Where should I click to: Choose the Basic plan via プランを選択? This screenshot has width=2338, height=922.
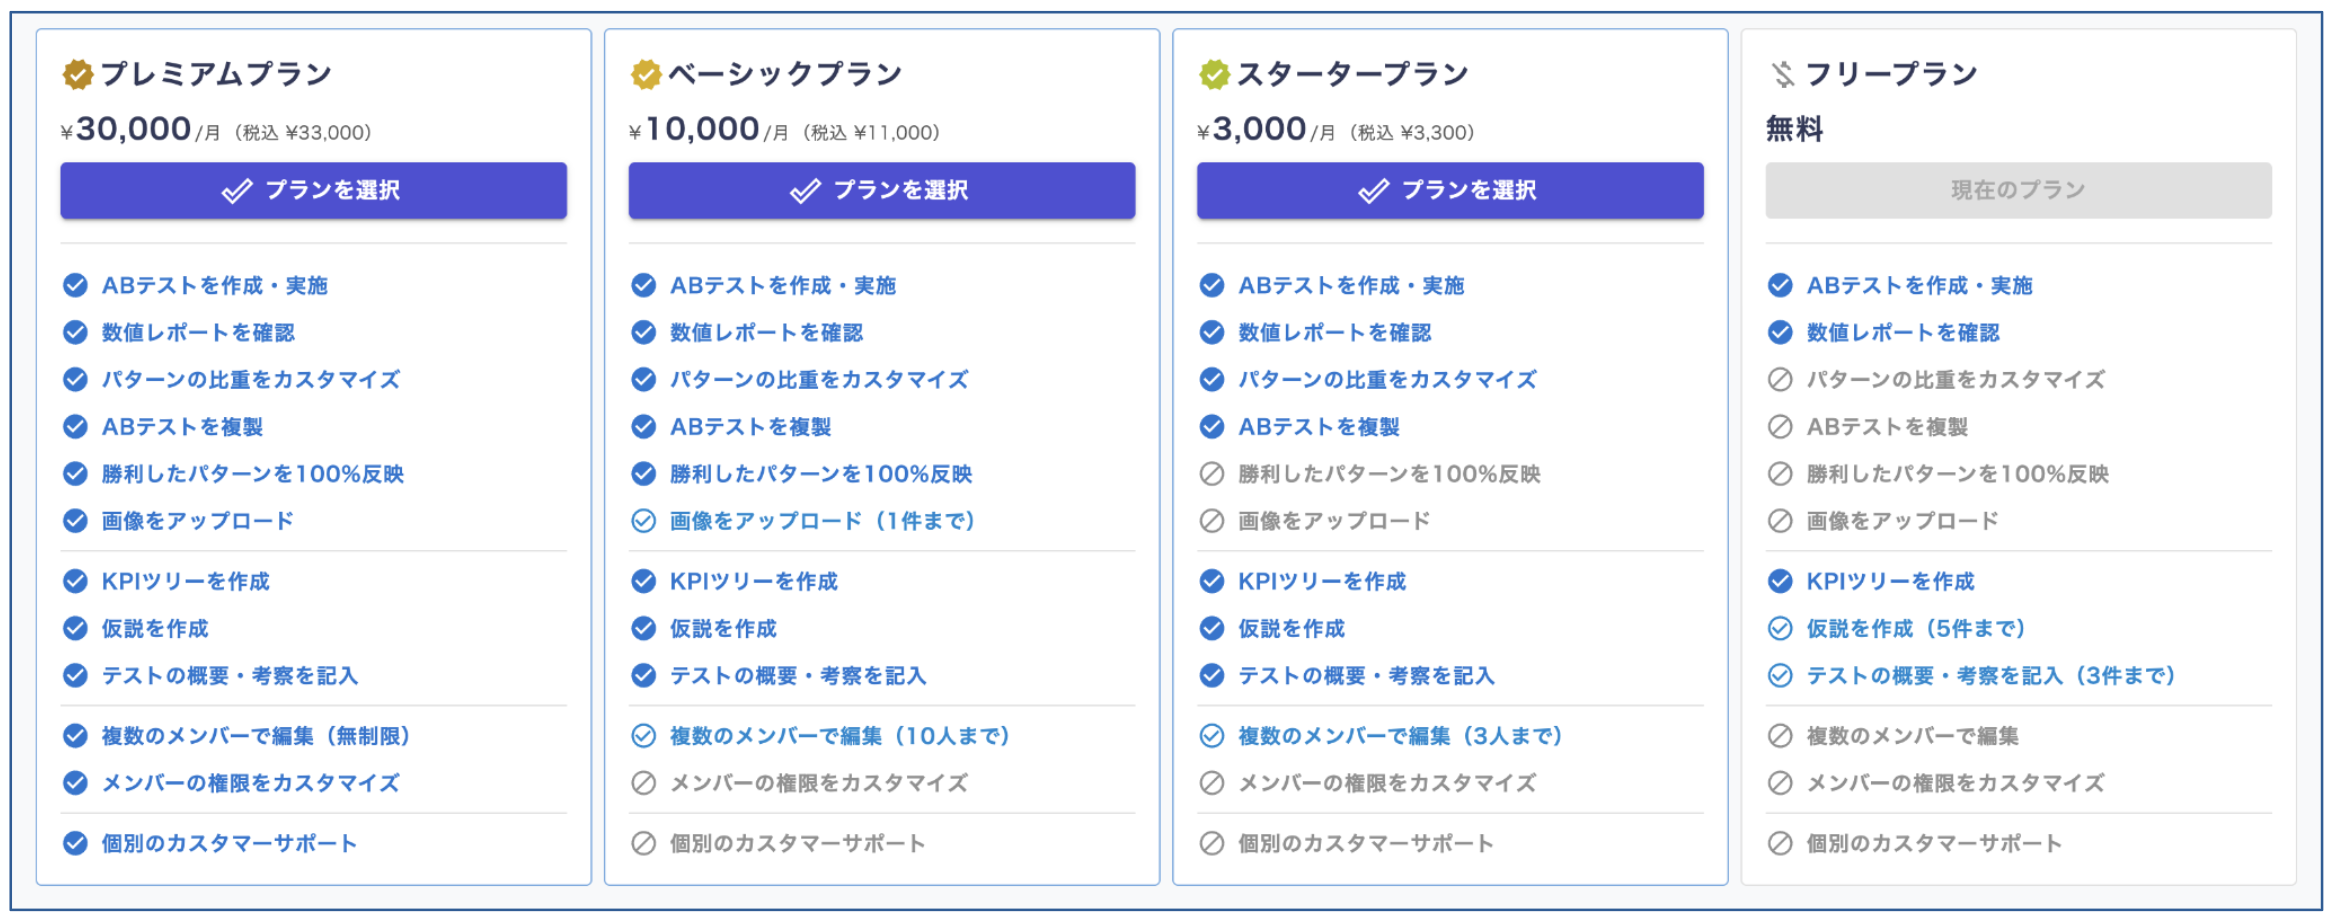(881, 190)
